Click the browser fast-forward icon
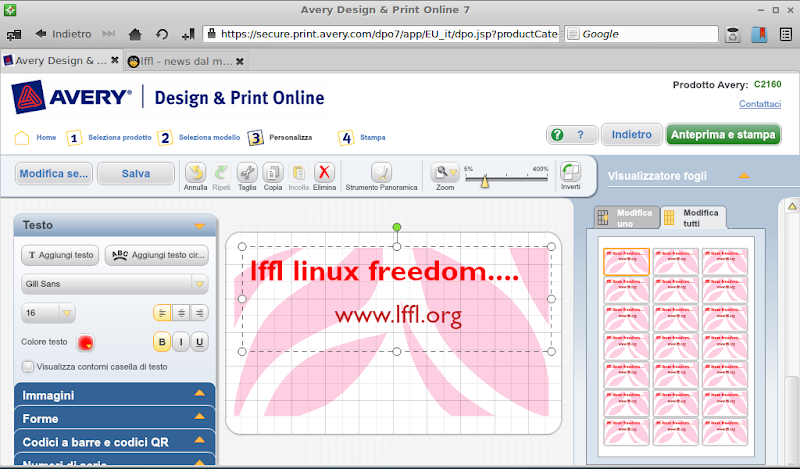800x469 pixels. 109,34
